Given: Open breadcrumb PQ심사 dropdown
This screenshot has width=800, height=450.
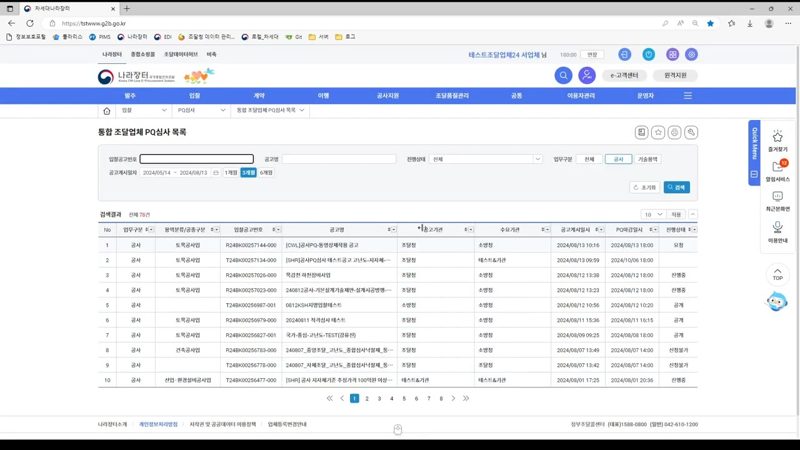Looking at the screenshot, I should pos(201,110).
